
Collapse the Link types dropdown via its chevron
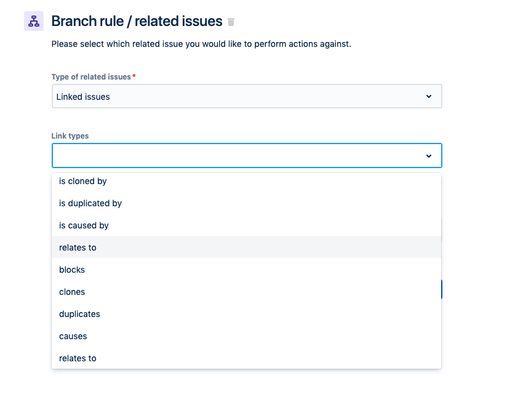[429, 156]
